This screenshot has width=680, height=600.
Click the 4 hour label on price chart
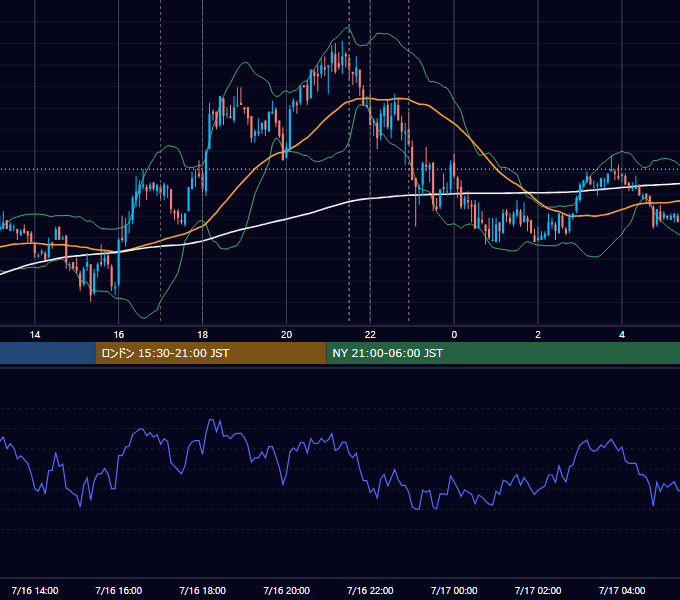pos(622,335)
